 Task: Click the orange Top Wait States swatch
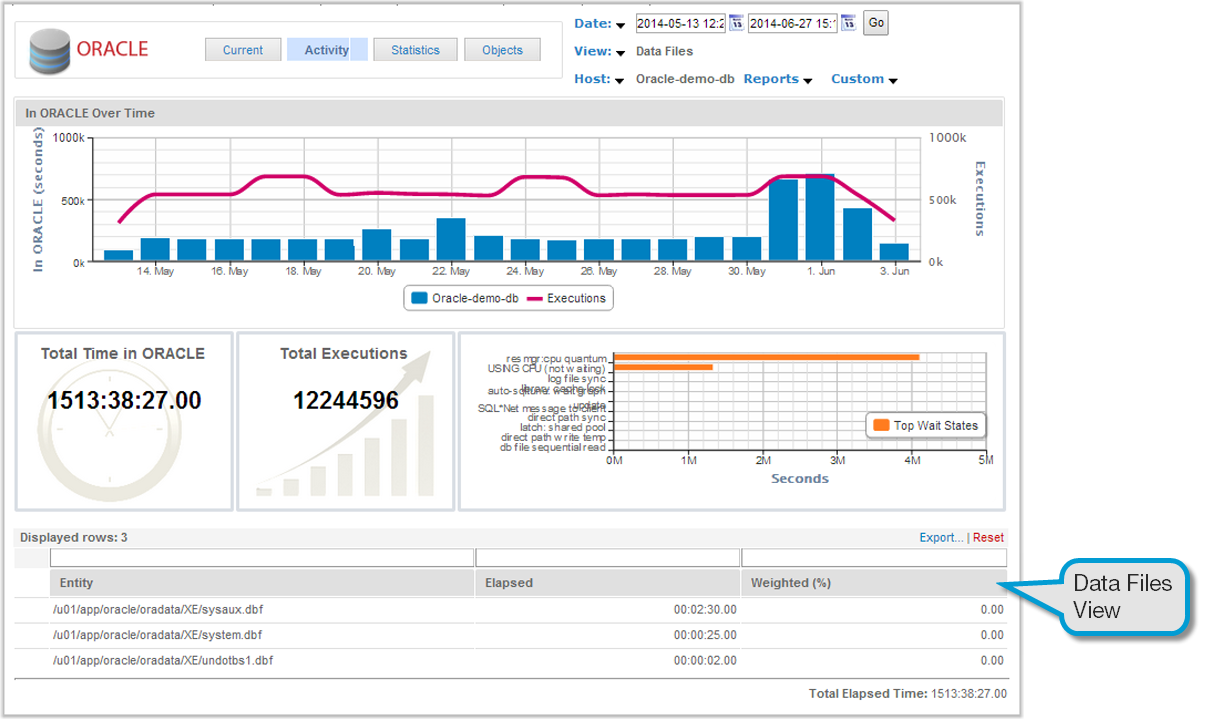881,425
